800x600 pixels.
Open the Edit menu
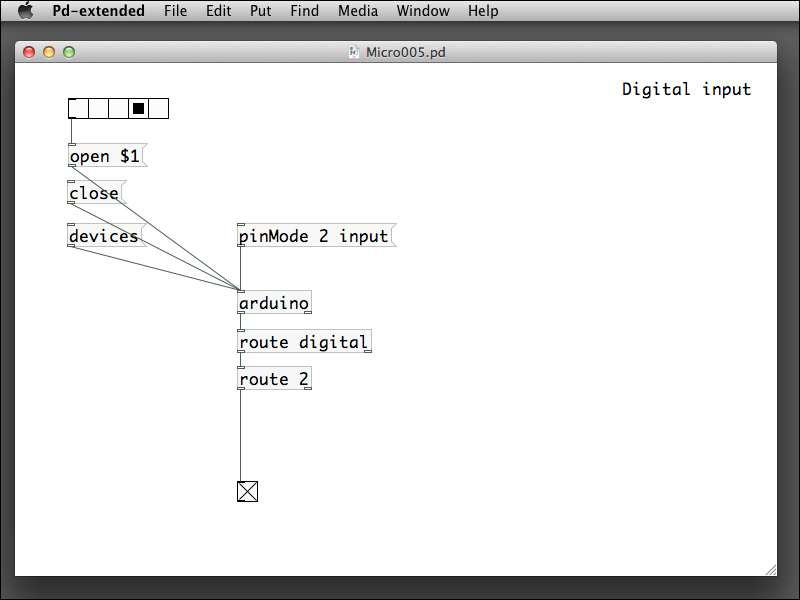point(218,11)
